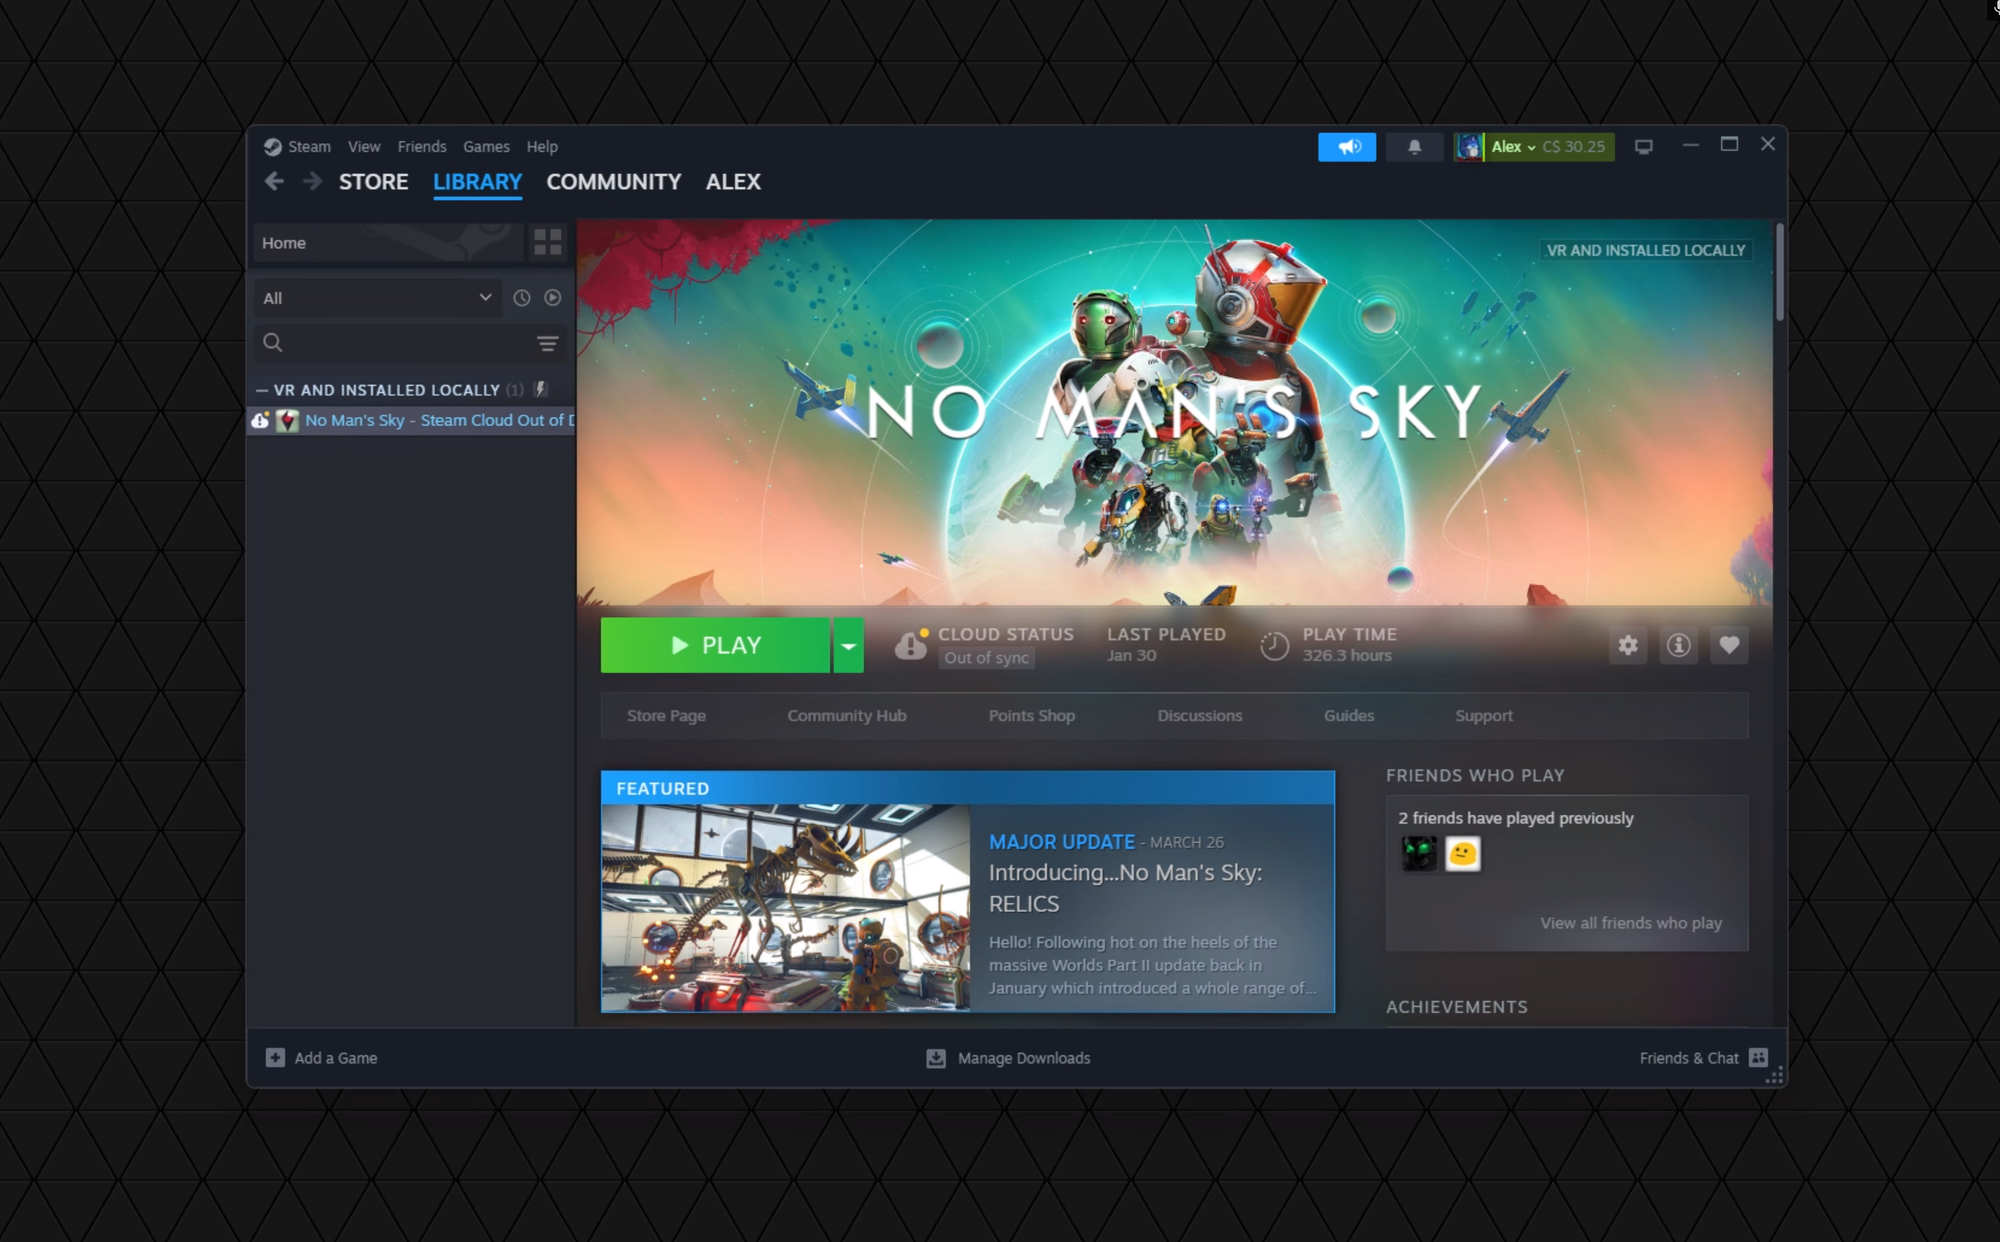Expand the Play button dropdown arrow
Screen dimensions: 2000x1242
tap(848, 645)
